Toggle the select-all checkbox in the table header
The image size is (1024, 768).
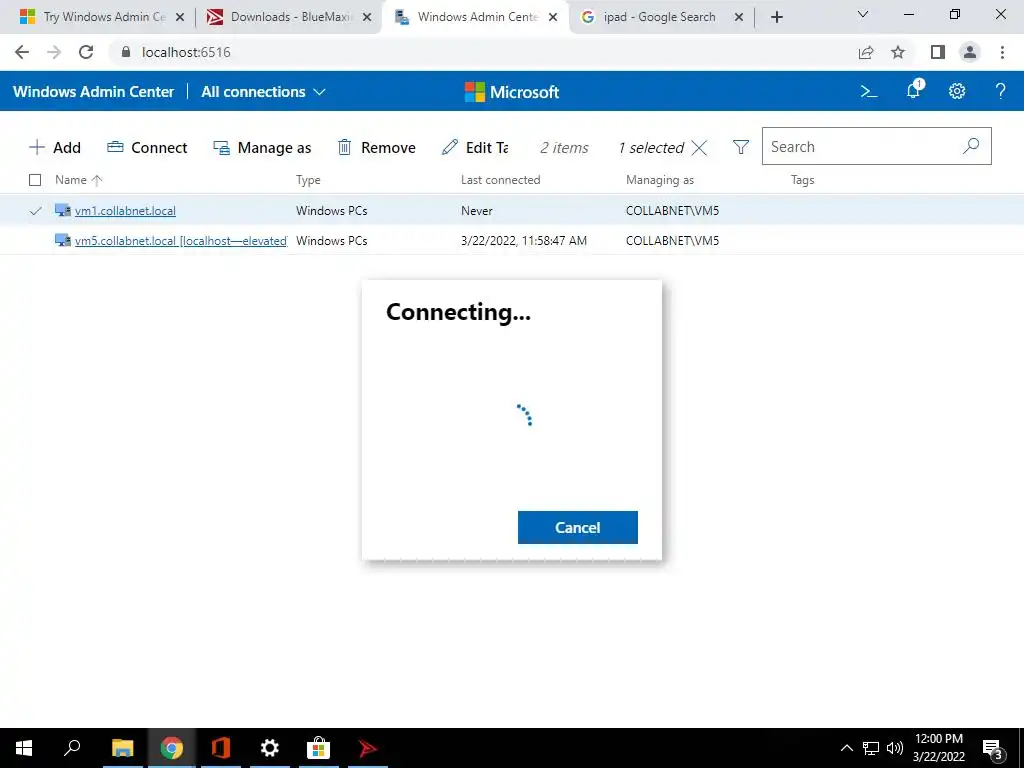click(35, 180)
